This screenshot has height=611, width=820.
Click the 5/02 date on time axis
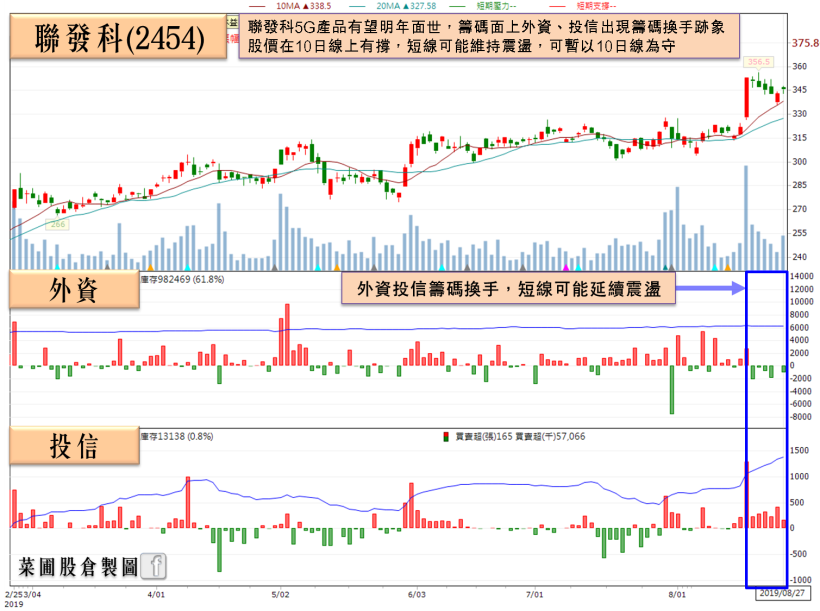(280, 595)
